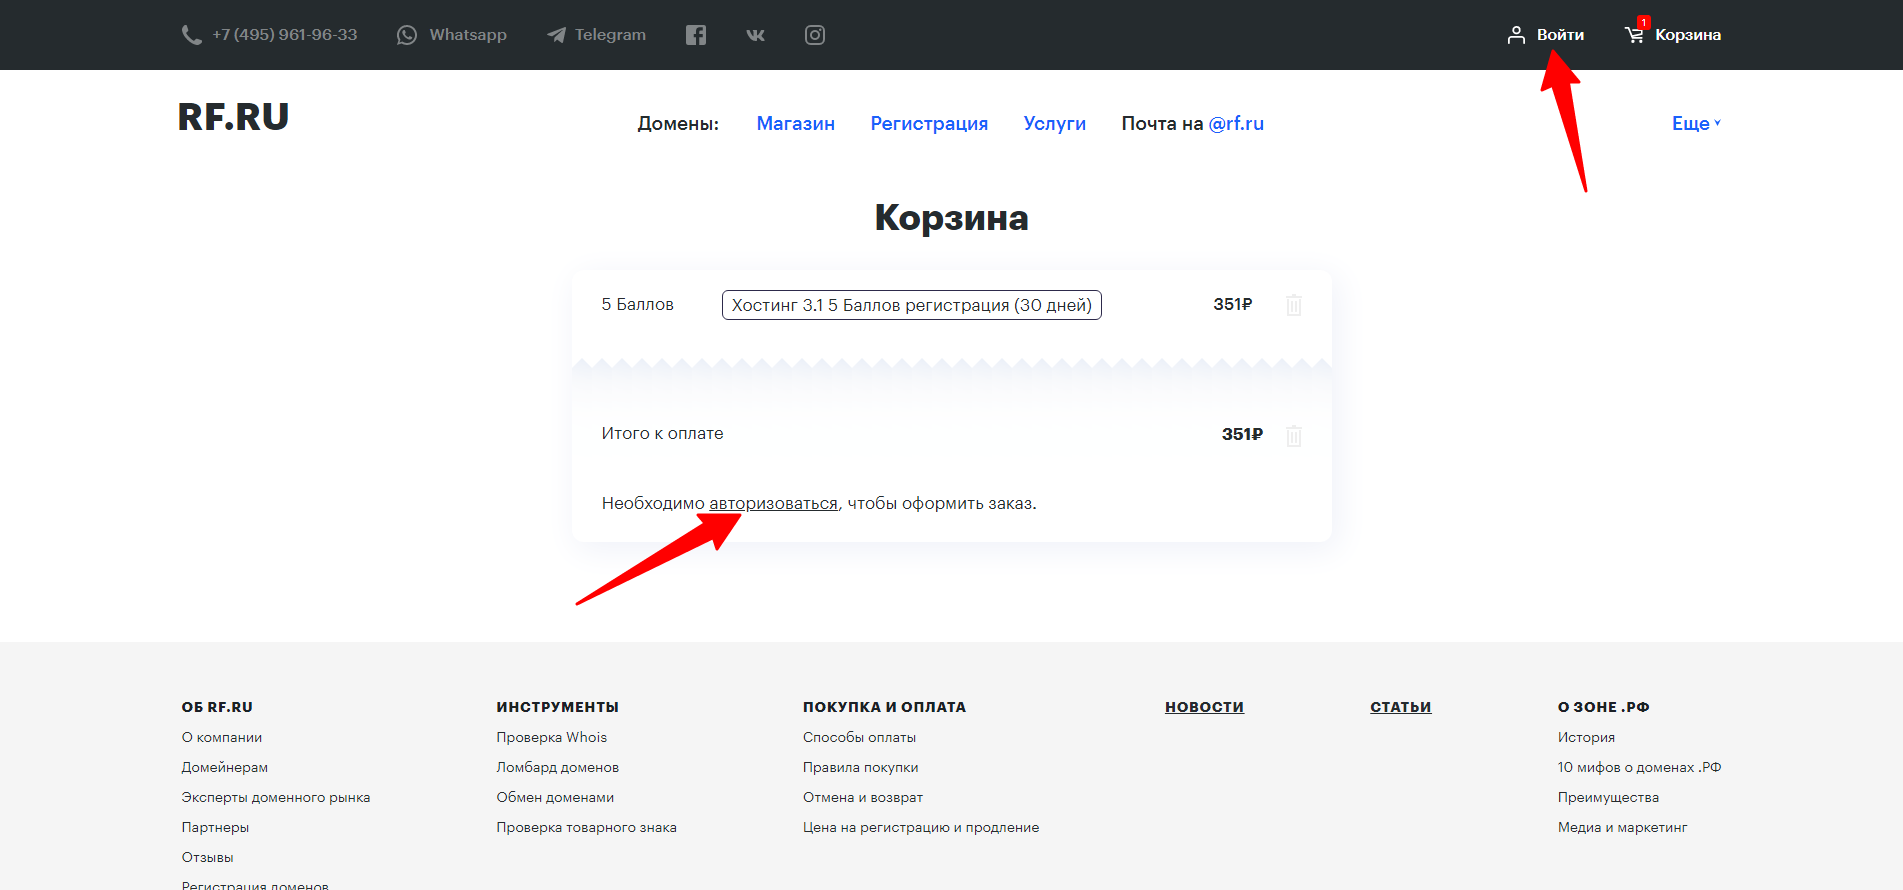Click trash icon next to Итого к оплате
Screen dimensions: 1903x890
(1293, 435)
